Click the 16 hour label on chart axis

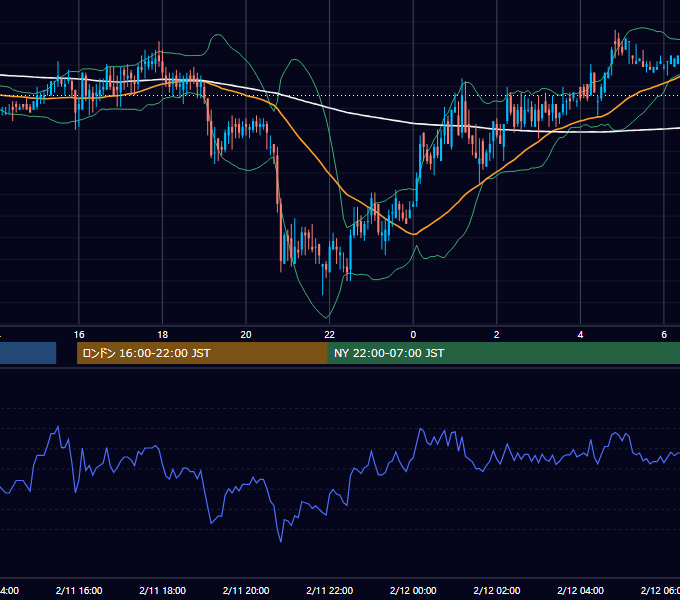[x=79, y=335]
